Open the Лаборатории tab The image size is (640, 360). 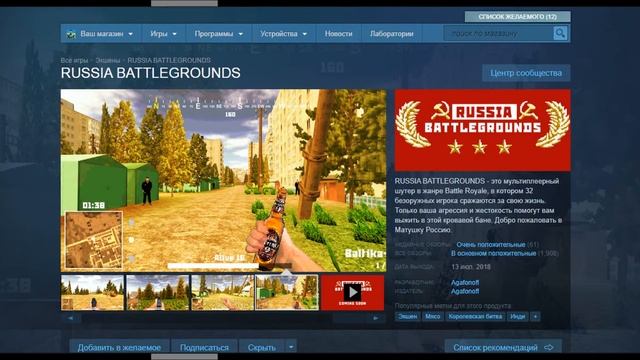pos(391,33)
